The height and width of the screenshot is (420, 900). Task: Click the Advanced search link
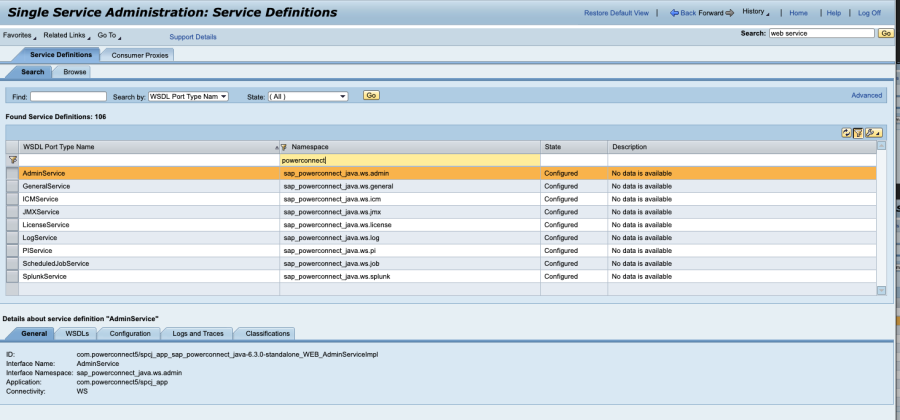[866, 95]
